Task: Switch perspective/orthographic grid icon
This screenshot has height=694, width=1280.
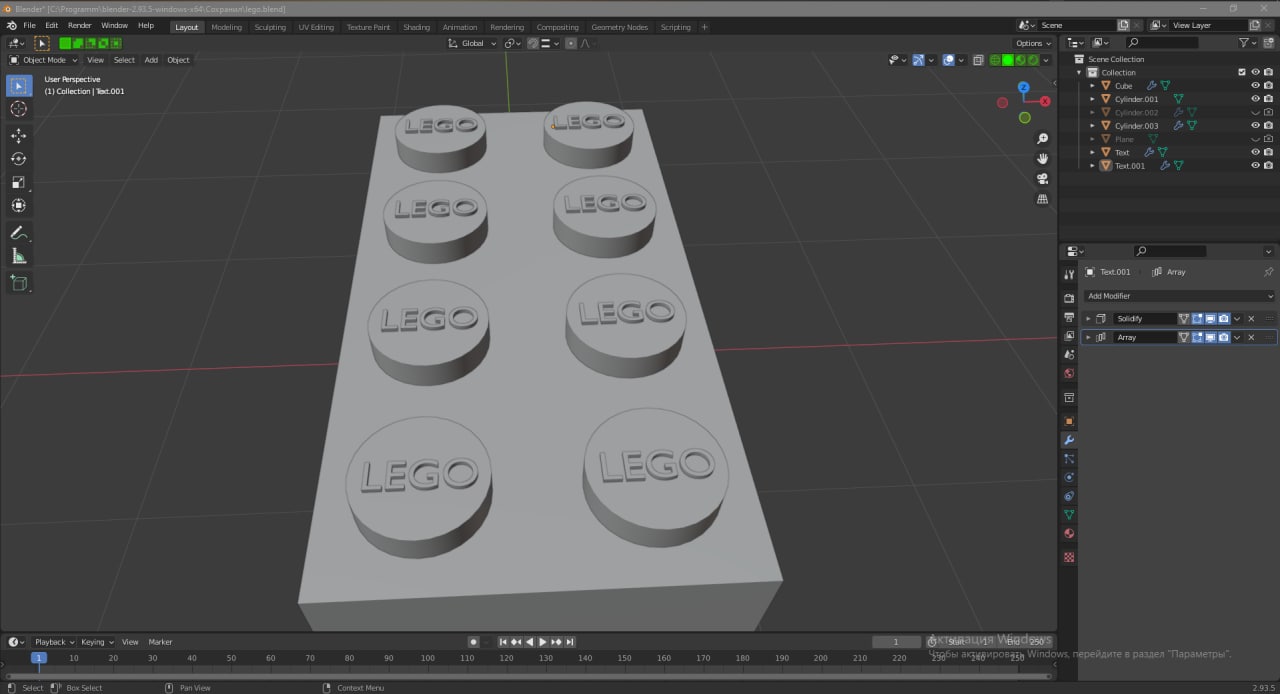Action: point(1042,199)
